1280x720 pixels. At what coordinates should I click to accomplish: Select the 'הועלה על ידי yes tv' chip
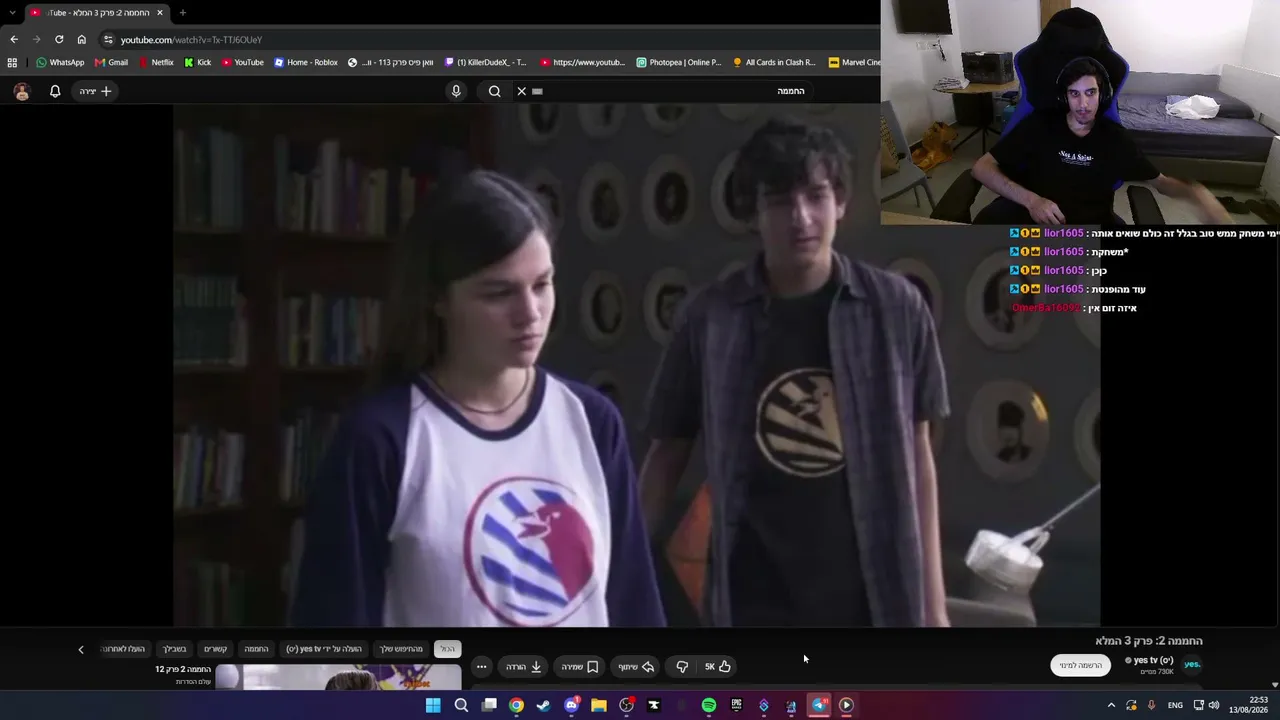[324, 649]
